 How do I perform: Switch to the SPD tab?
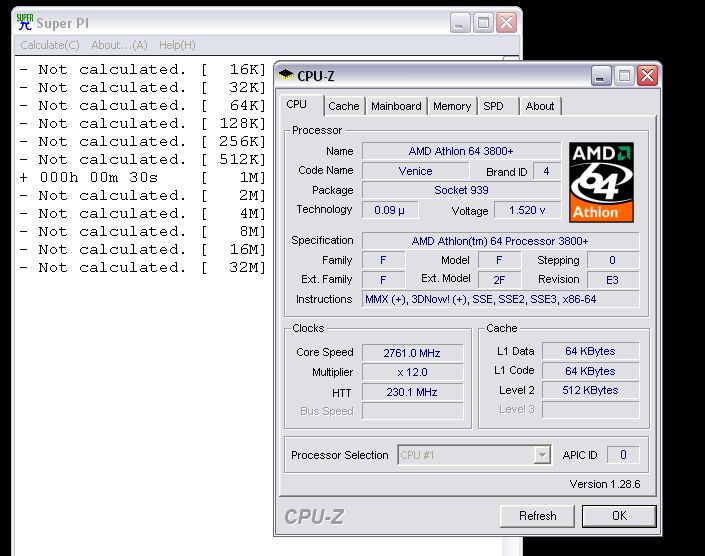(498, 107)
